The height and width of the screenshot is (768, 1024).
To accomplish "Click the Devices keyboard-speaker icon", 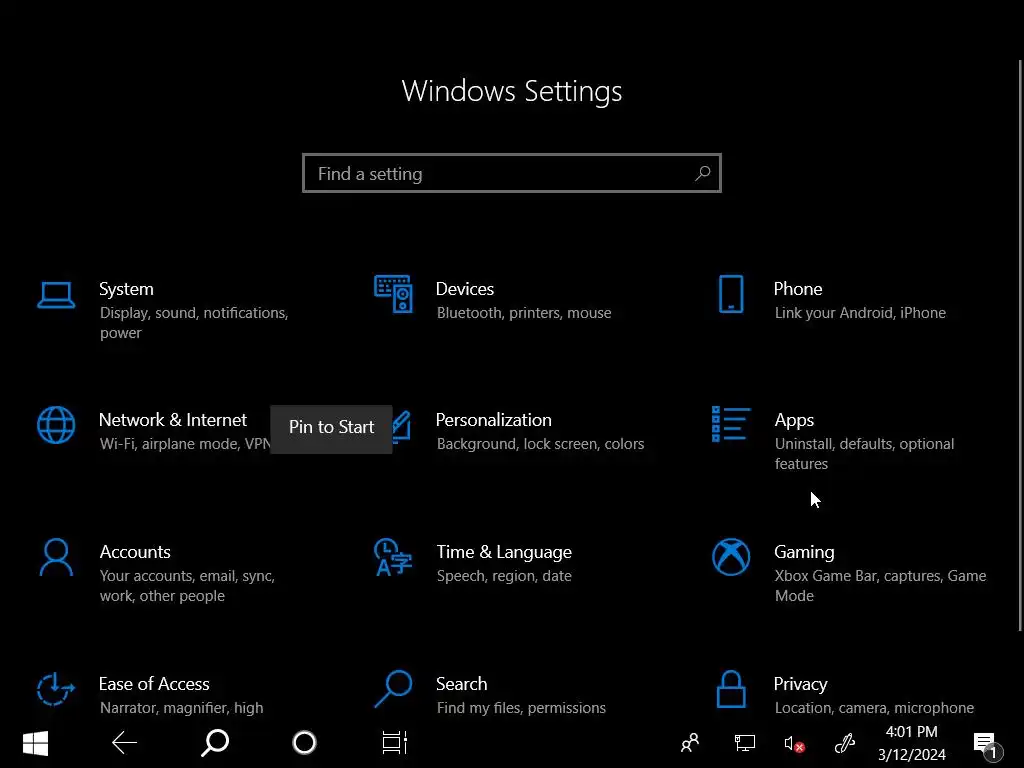I will (x=393, y=294).
